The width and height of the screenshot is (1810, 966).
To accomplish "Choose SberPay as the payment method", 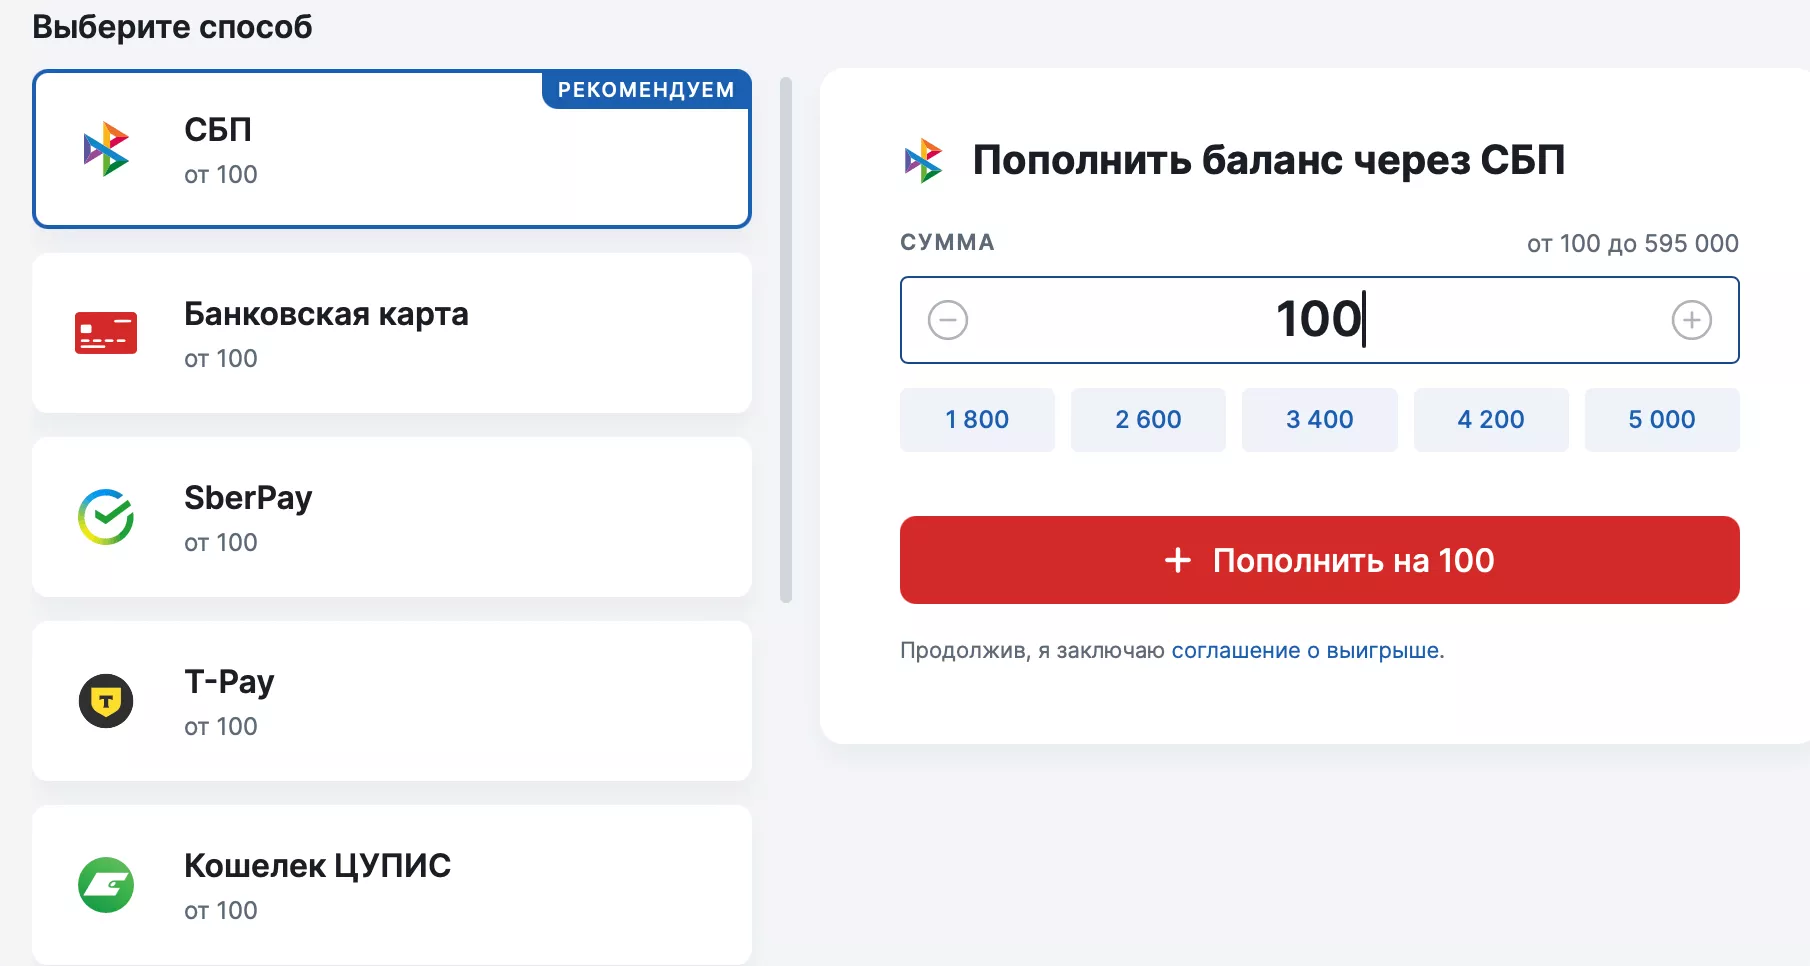I will 392,517.
